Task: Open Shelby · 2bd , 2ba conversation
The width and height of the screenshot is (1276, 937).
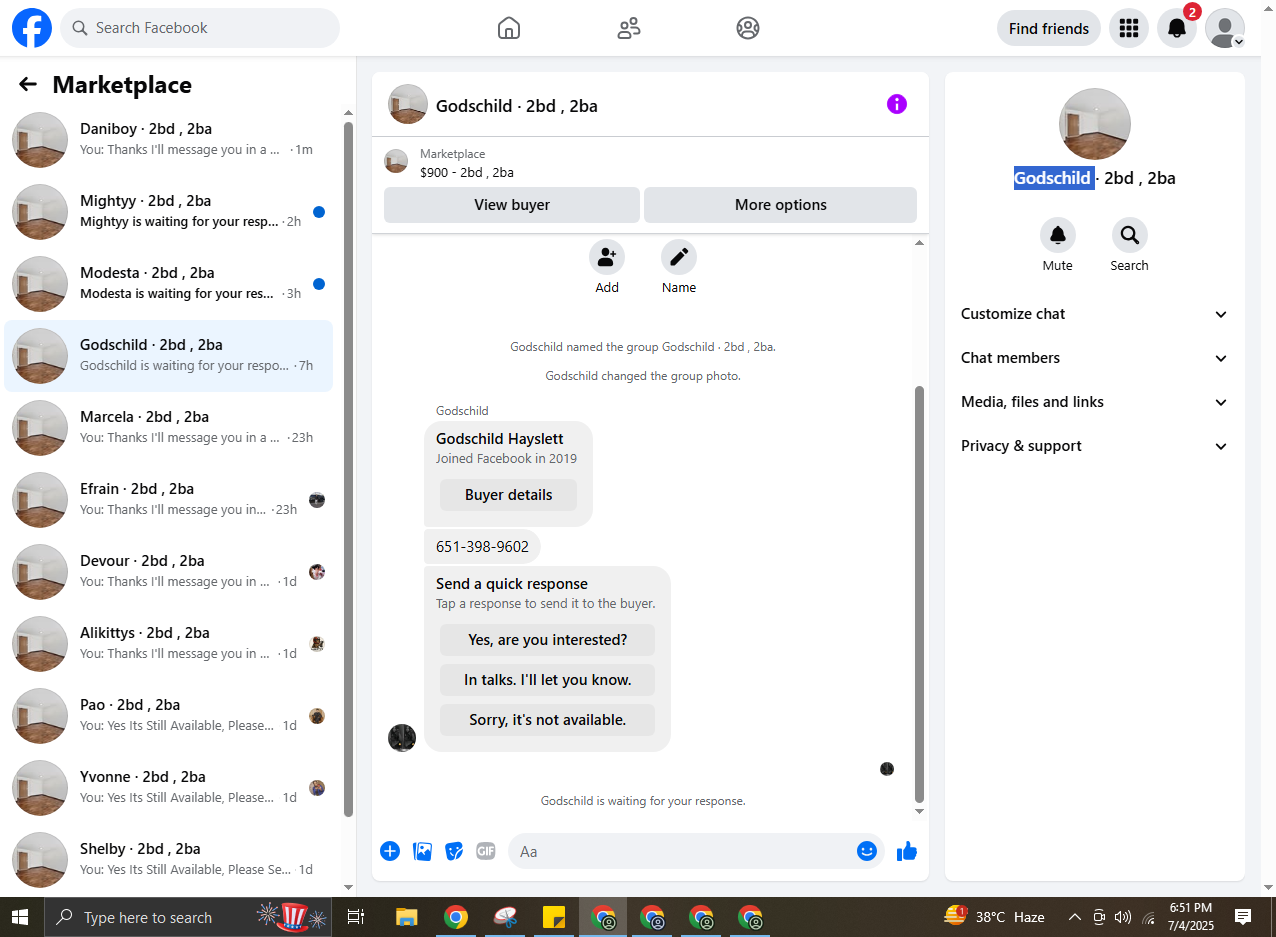Action: coord(169,860)
